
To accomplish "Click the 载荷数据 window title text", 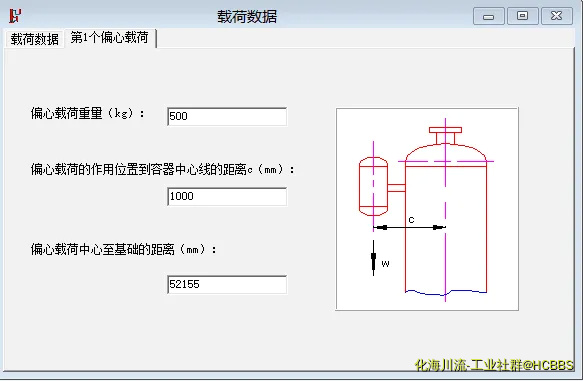I will coord(247,17).
